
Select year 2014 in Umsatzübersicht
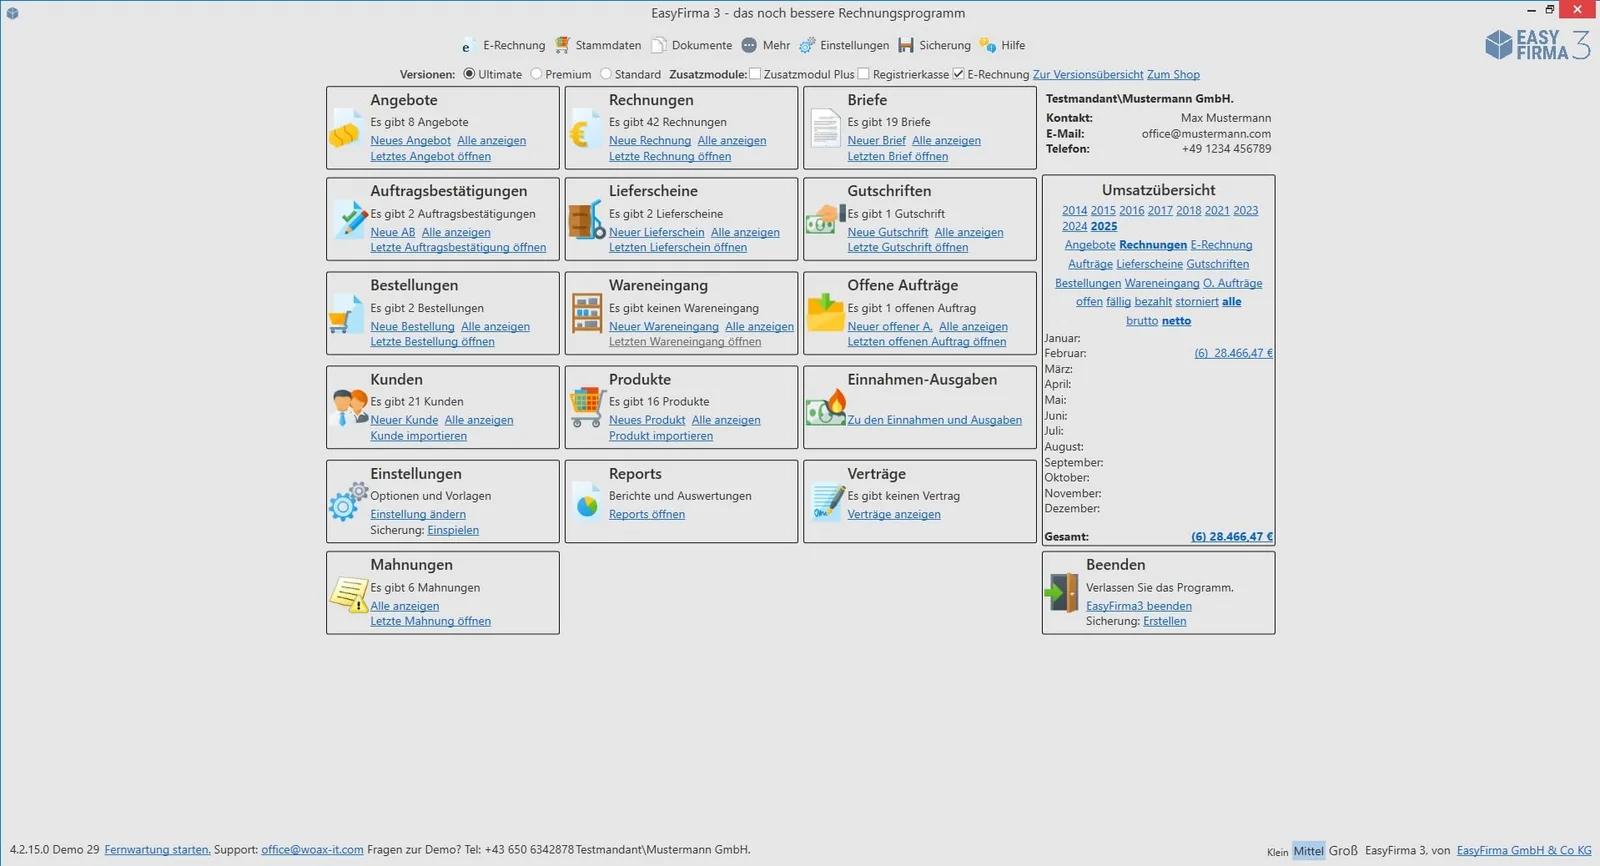point(1075,211)
